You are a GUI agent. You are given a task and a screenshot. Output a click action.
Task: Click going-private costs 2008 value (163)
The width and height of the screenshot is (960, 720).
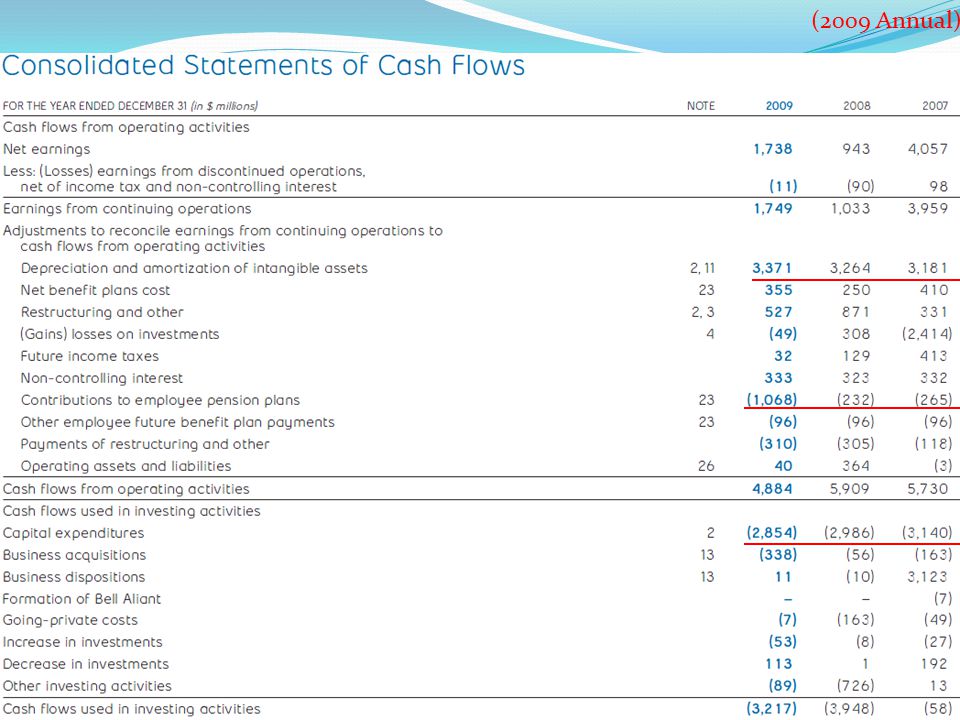pyautogui.click(x=855, y=620)
